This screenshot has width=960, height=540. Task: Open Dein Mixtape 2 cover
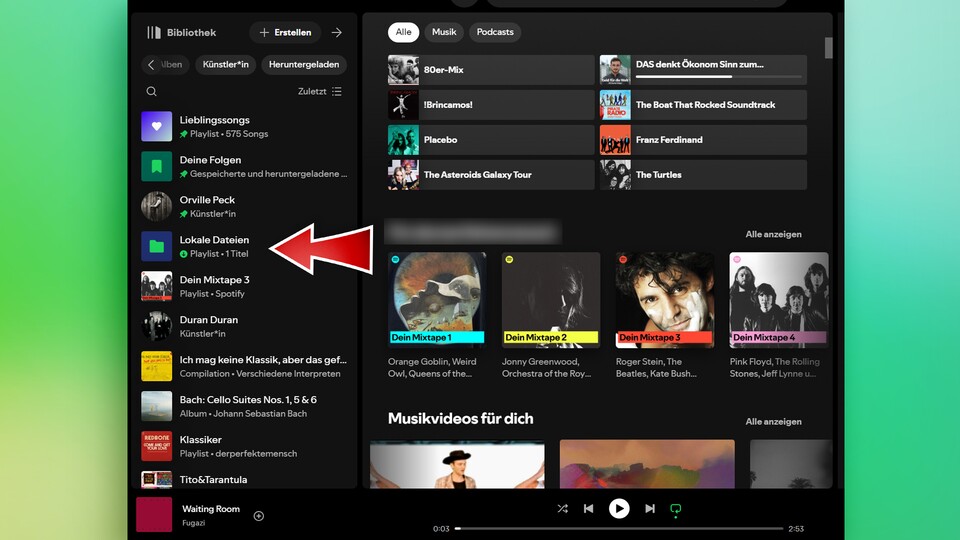point(551,300)
